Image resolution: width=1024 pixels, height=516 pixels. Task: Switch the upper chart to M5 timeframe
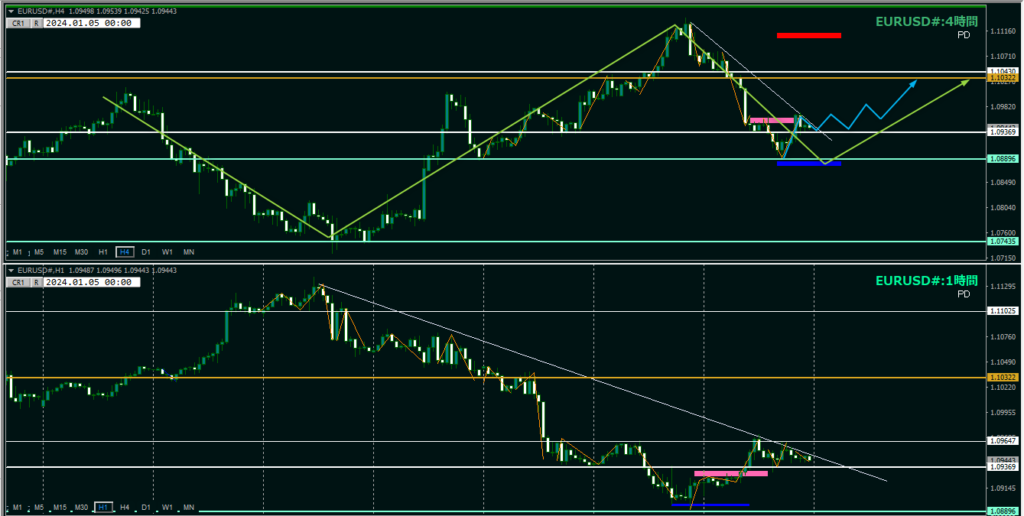[39, 252]
